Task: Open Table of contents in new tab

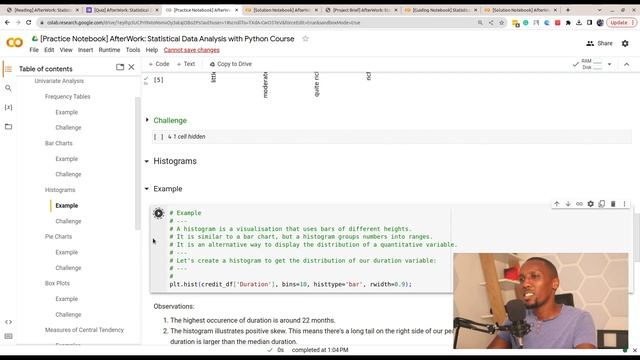Action: 120,67
